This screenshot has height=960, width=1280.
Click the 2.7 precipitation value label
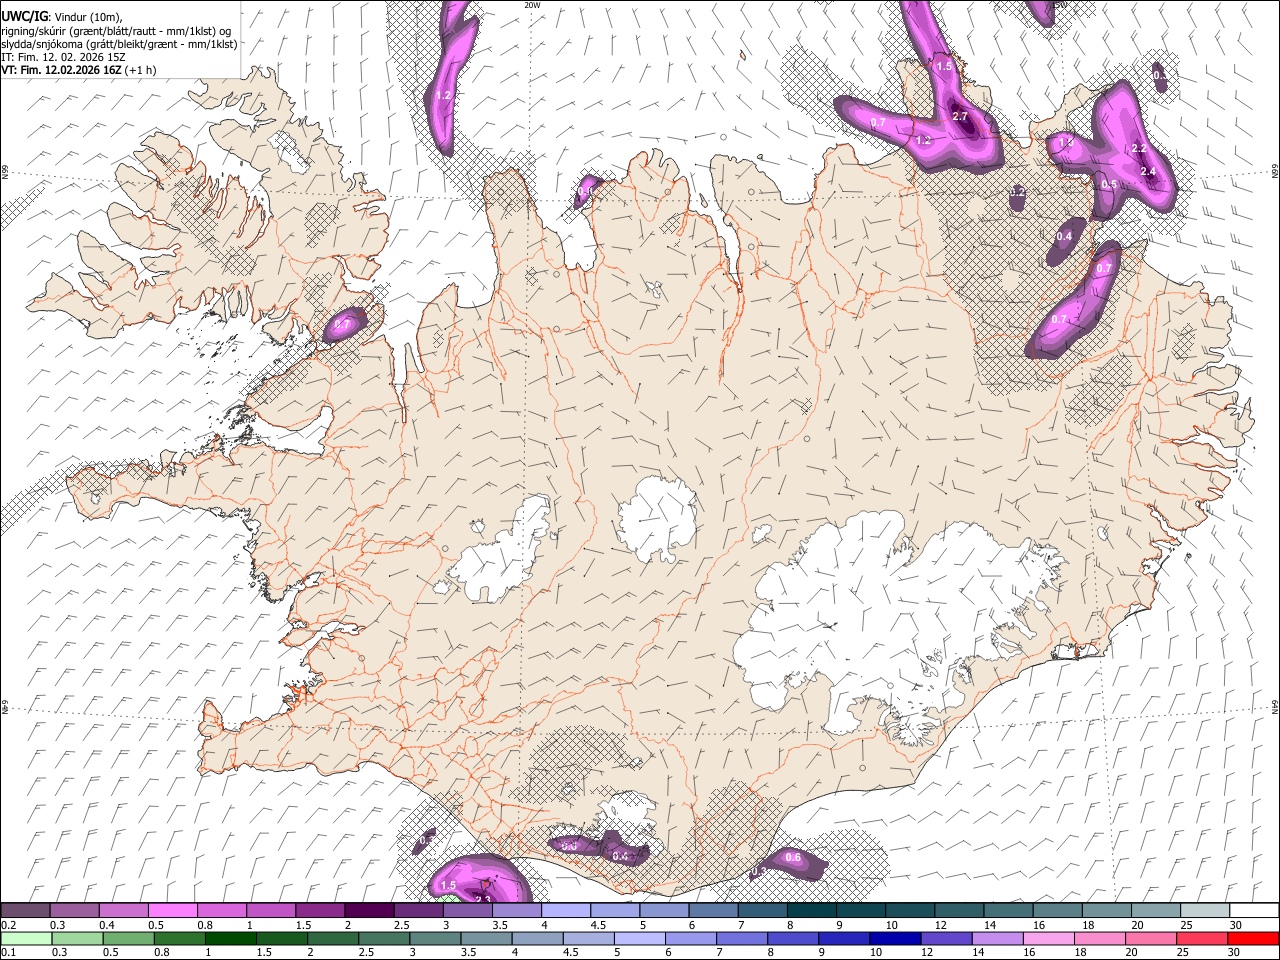(960, 117)
